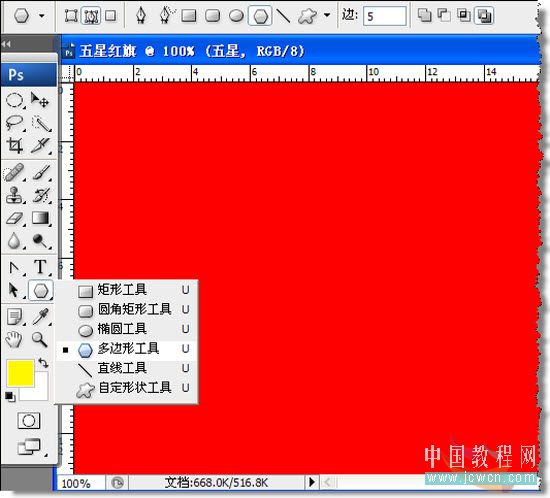
Task: Open the polygon geometry options dropdown
Action: pyautogui.click(x=327, y=15)
